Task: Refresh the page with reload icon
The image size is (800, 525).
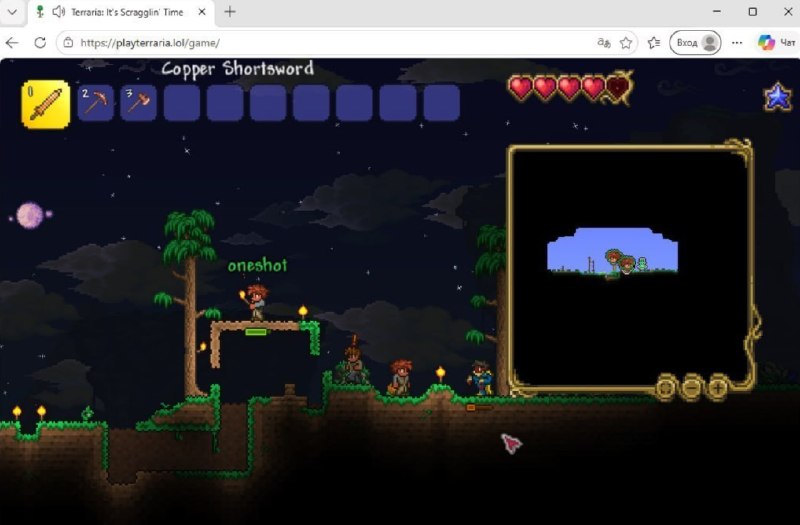Action: click(40, 43)
